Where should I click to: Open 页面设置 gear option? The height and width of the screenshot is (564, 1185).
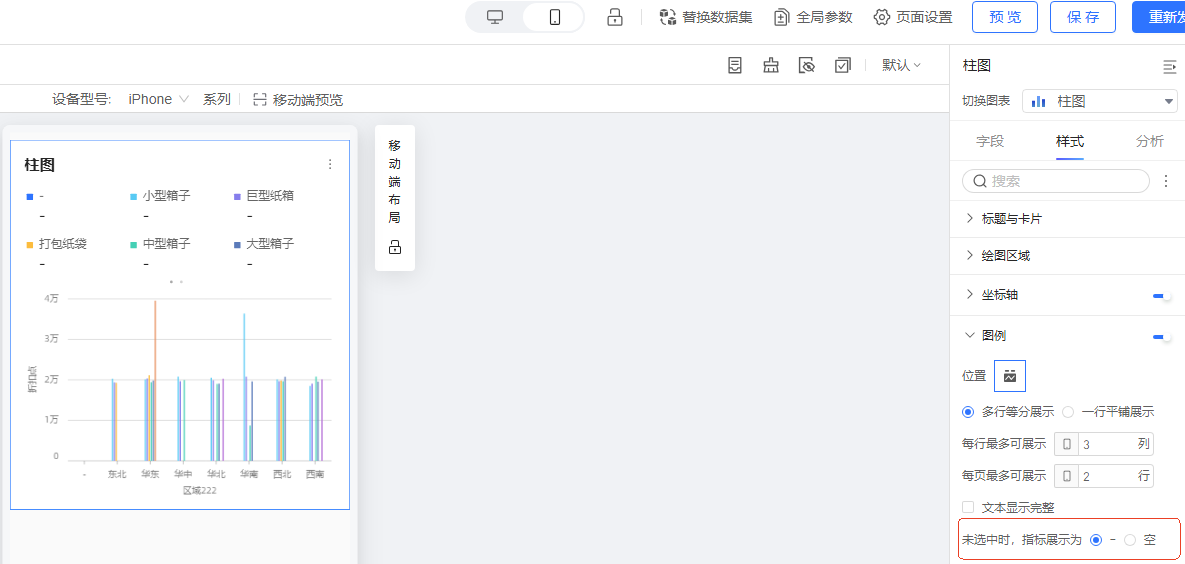click(x=913, y=17)
